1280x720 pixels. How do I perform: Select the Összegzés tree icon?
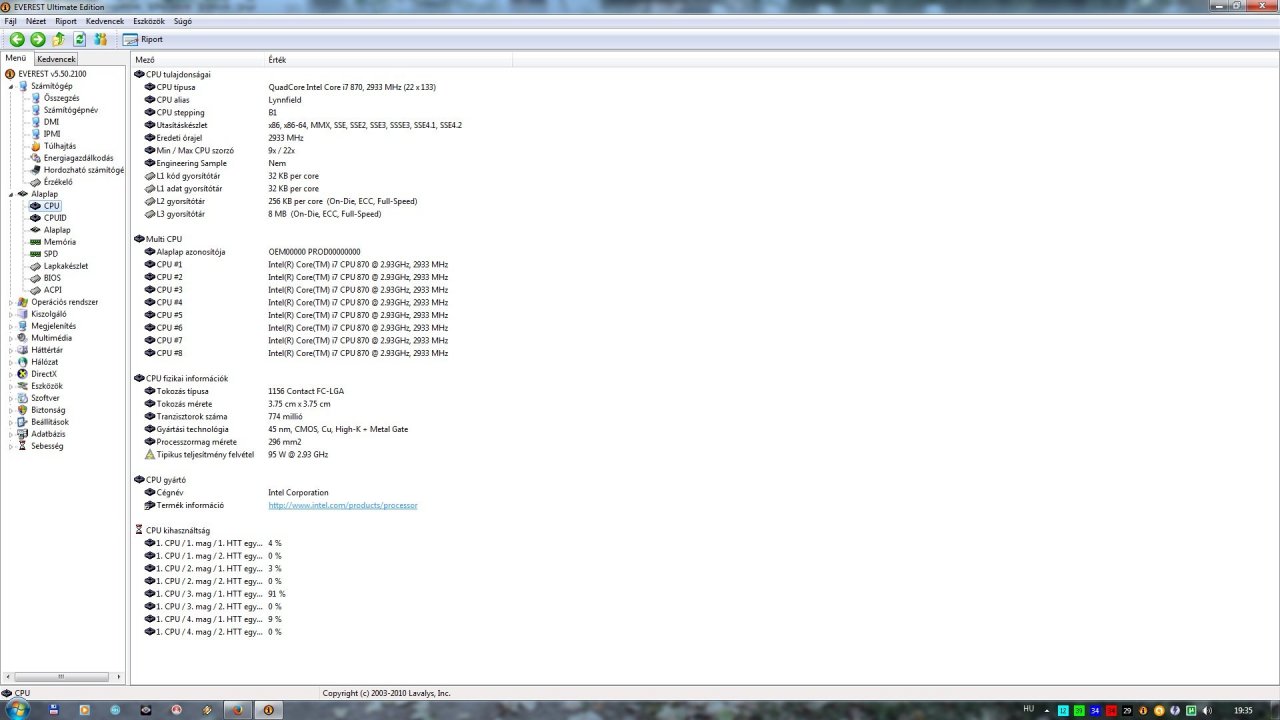point(36,98)
